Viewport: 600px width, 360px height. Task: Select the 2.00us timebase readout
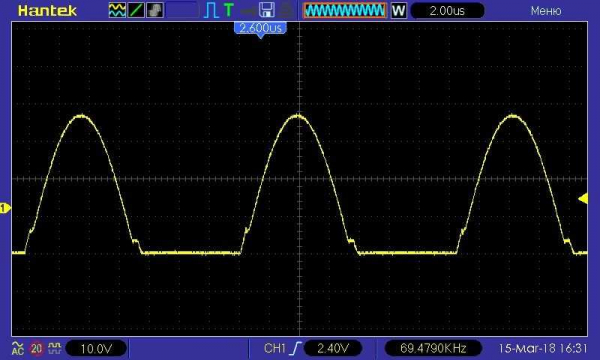[447, 11]
